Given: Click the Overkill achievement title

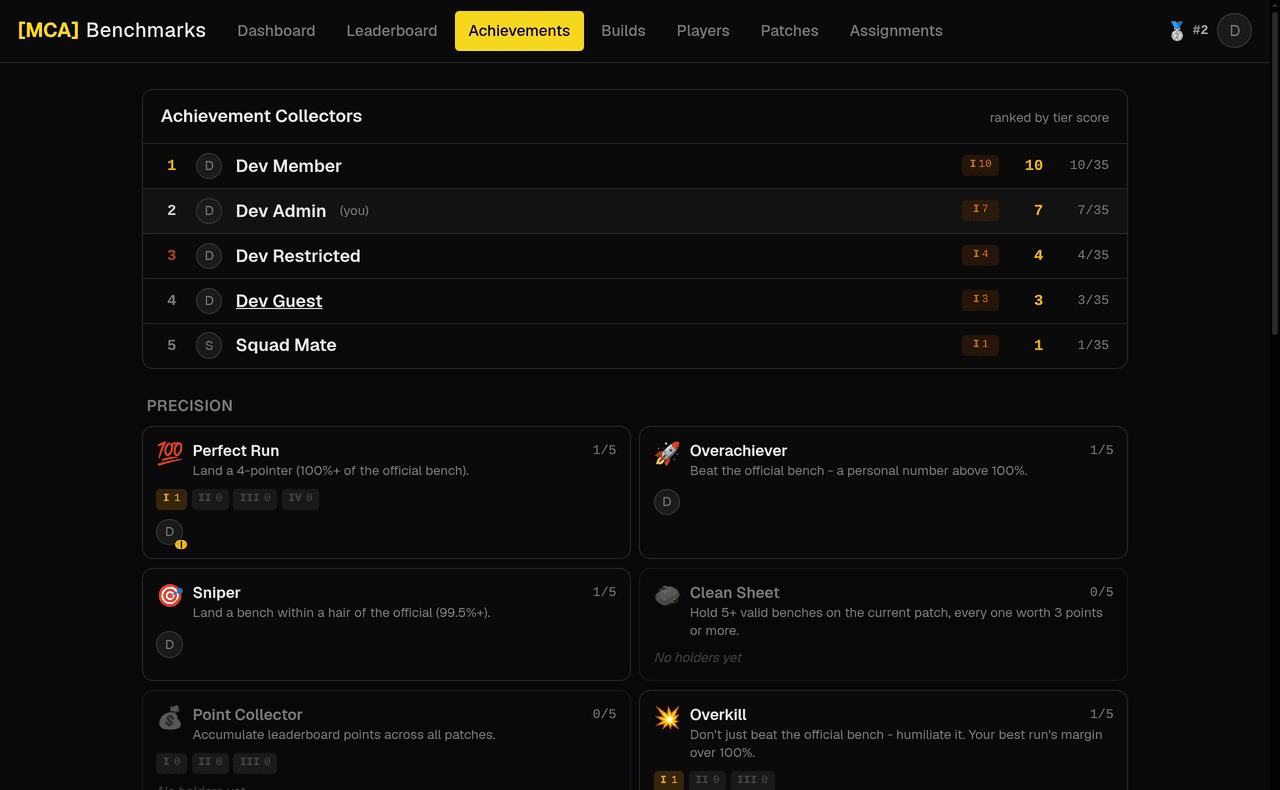Looking at the screenshot, I should coord(718,715).
